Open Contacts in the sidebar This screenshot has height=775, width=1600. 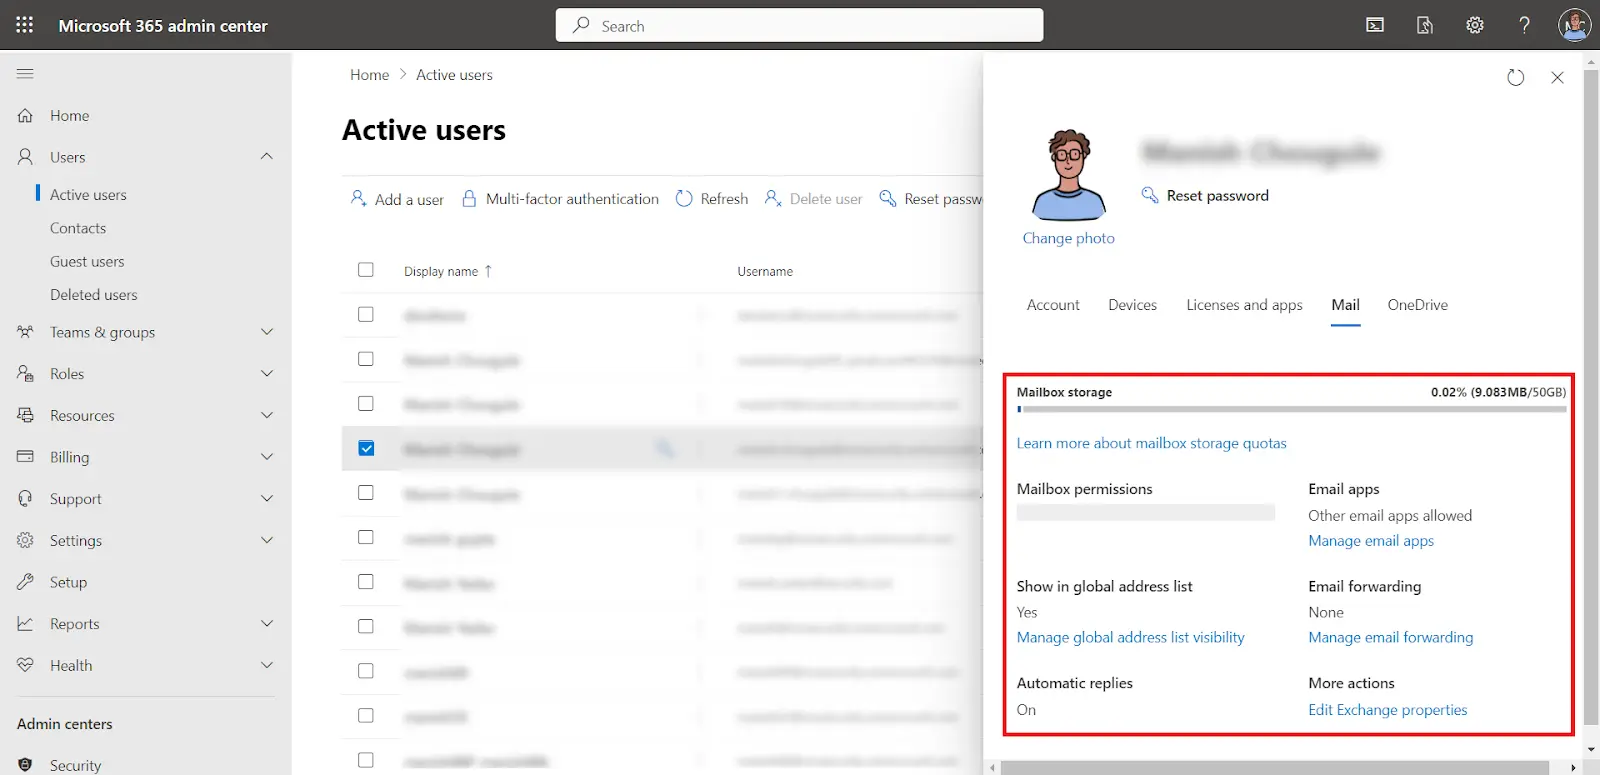point(78,228)
